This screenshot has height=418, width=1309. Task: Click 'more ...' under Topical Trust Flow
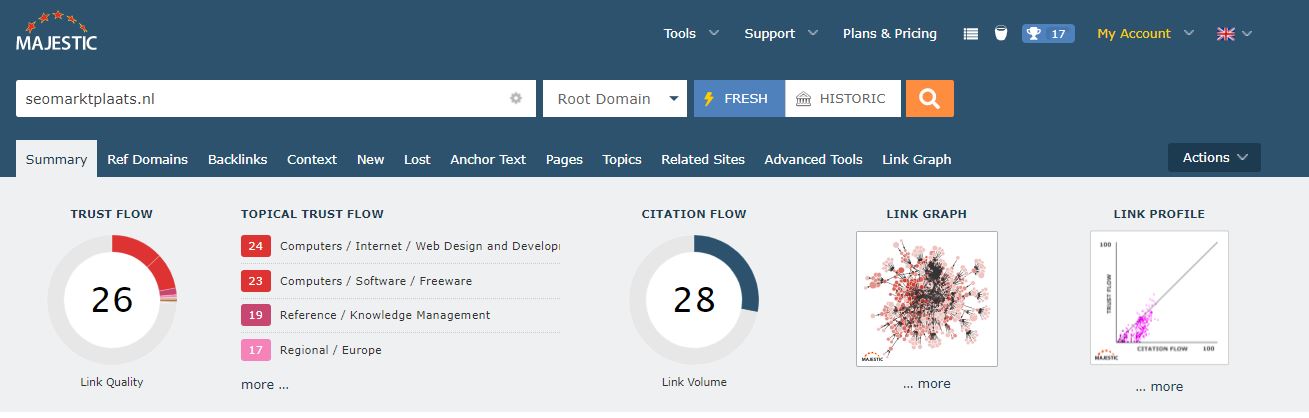265,384
